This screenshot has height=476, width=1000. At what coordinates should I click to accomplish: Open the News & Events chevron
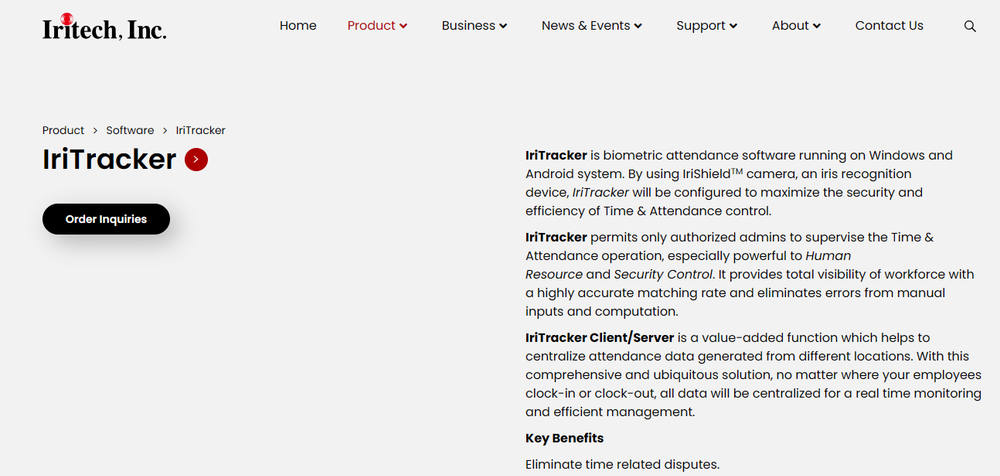[x=638, y=26]
